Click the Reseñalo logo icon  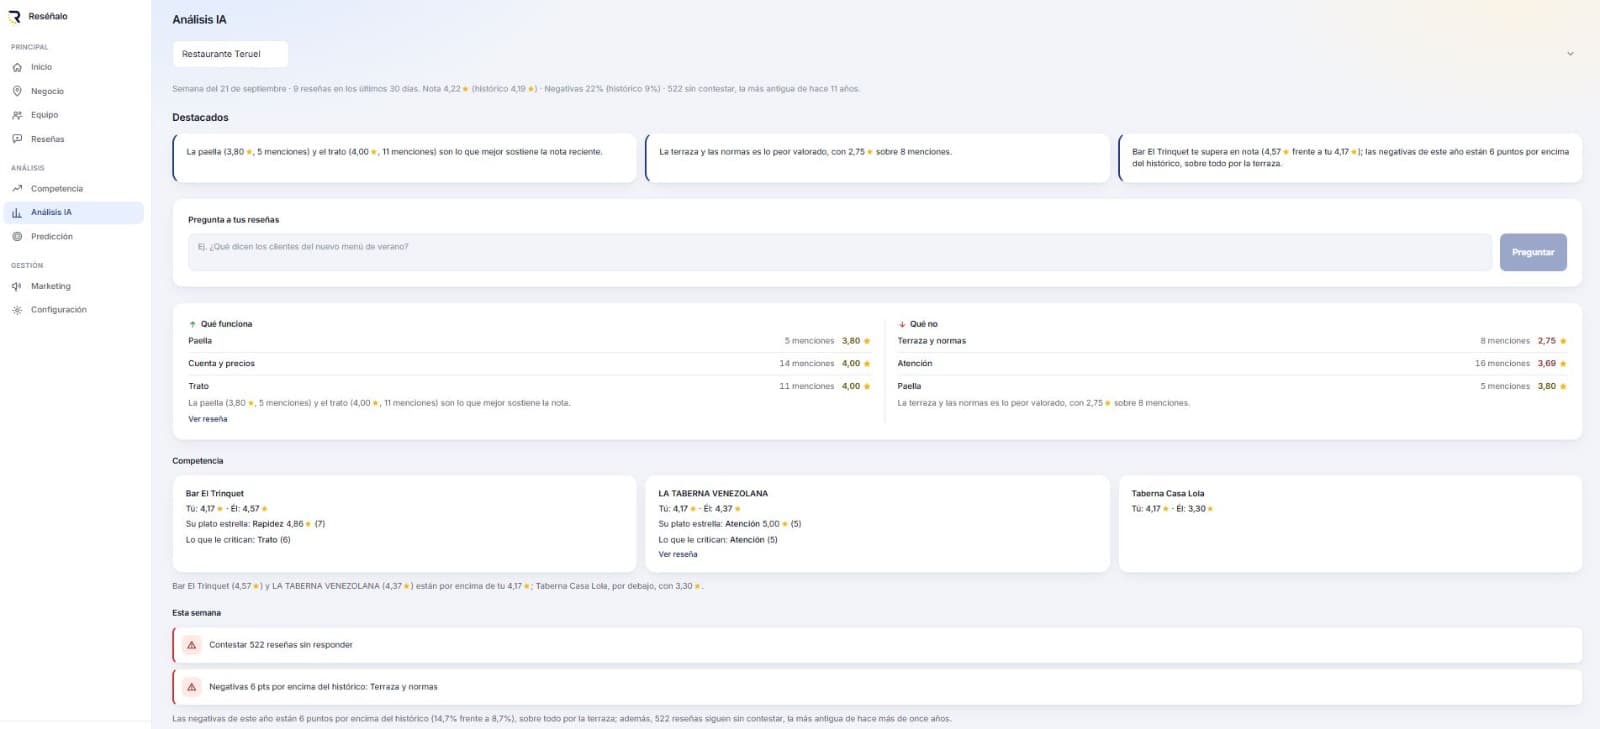click(x=15, y=17)
